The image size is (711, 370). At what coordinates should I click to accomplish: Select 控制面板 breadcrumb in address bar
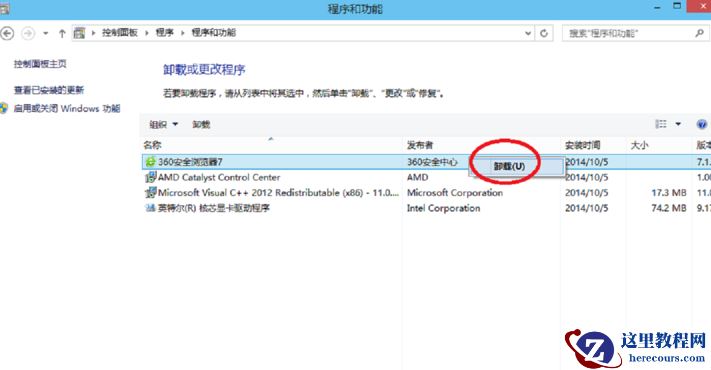(x=120, y=33)
